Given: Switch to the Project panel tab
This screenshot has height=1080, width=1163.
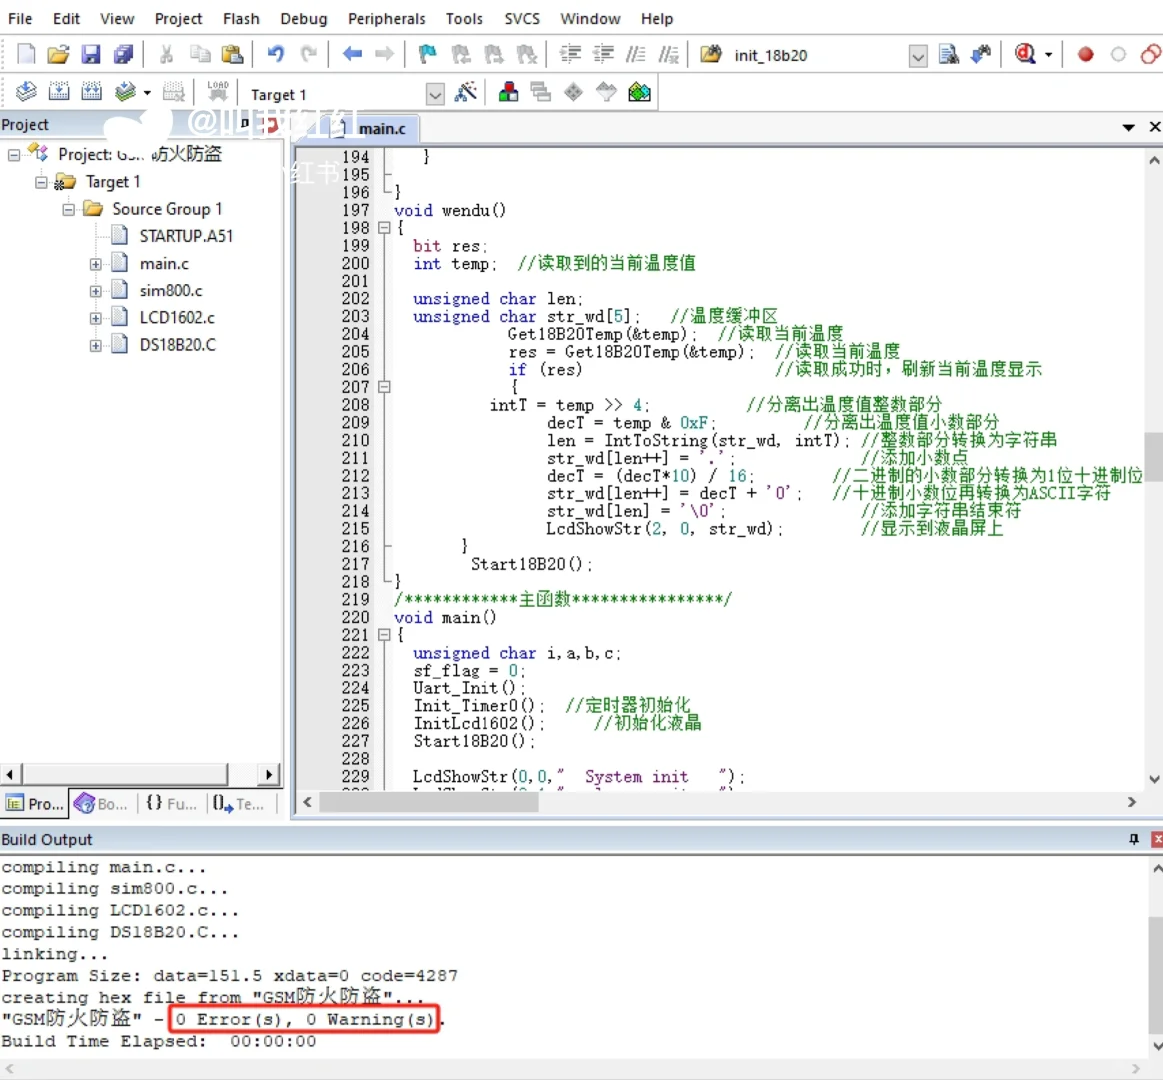Looking at the screenshot, I should tap(35, 805).
